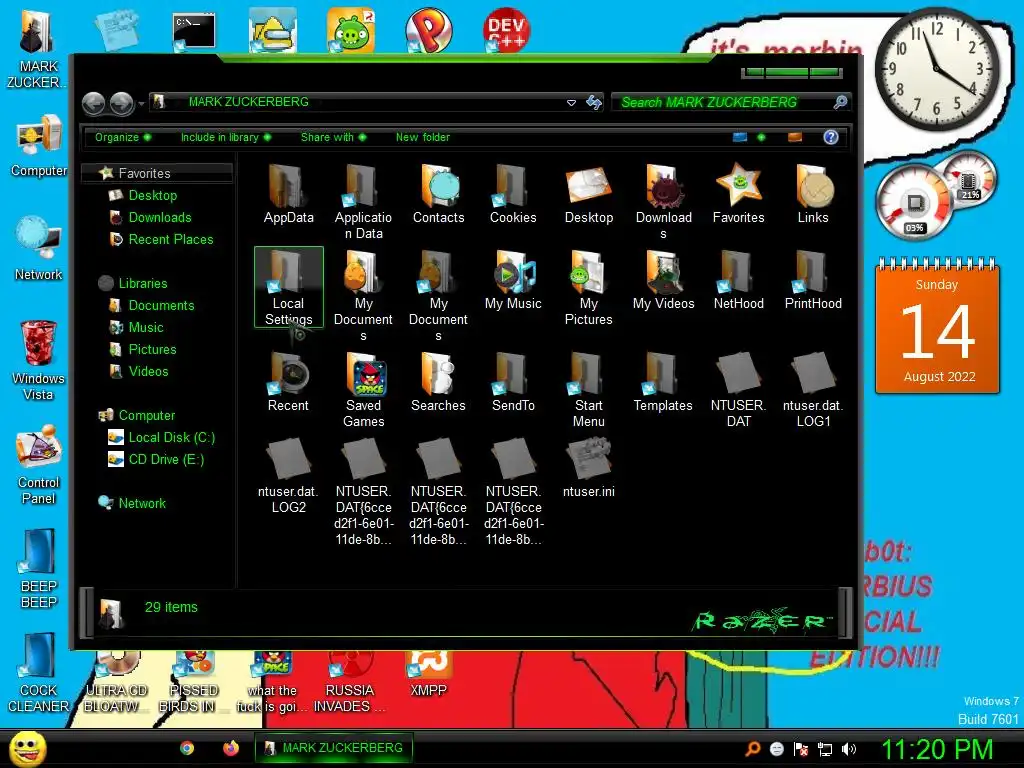
Task: Open the Saved Games folder
Action: 363,391
